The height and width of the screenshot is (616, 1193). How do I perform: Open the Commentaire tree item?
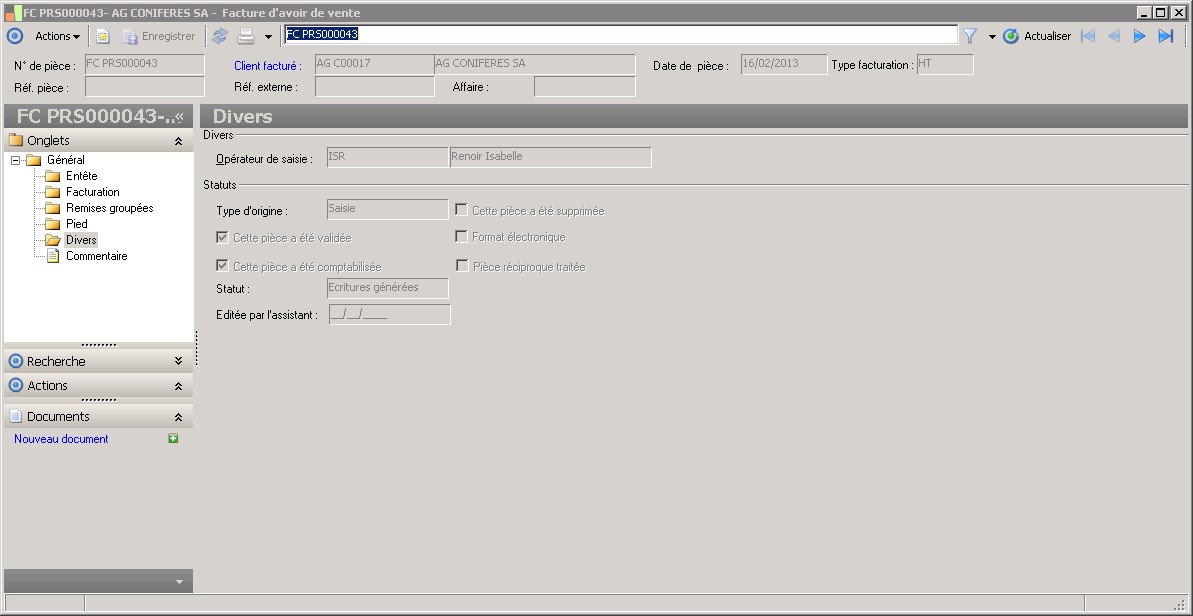(97, 256)
